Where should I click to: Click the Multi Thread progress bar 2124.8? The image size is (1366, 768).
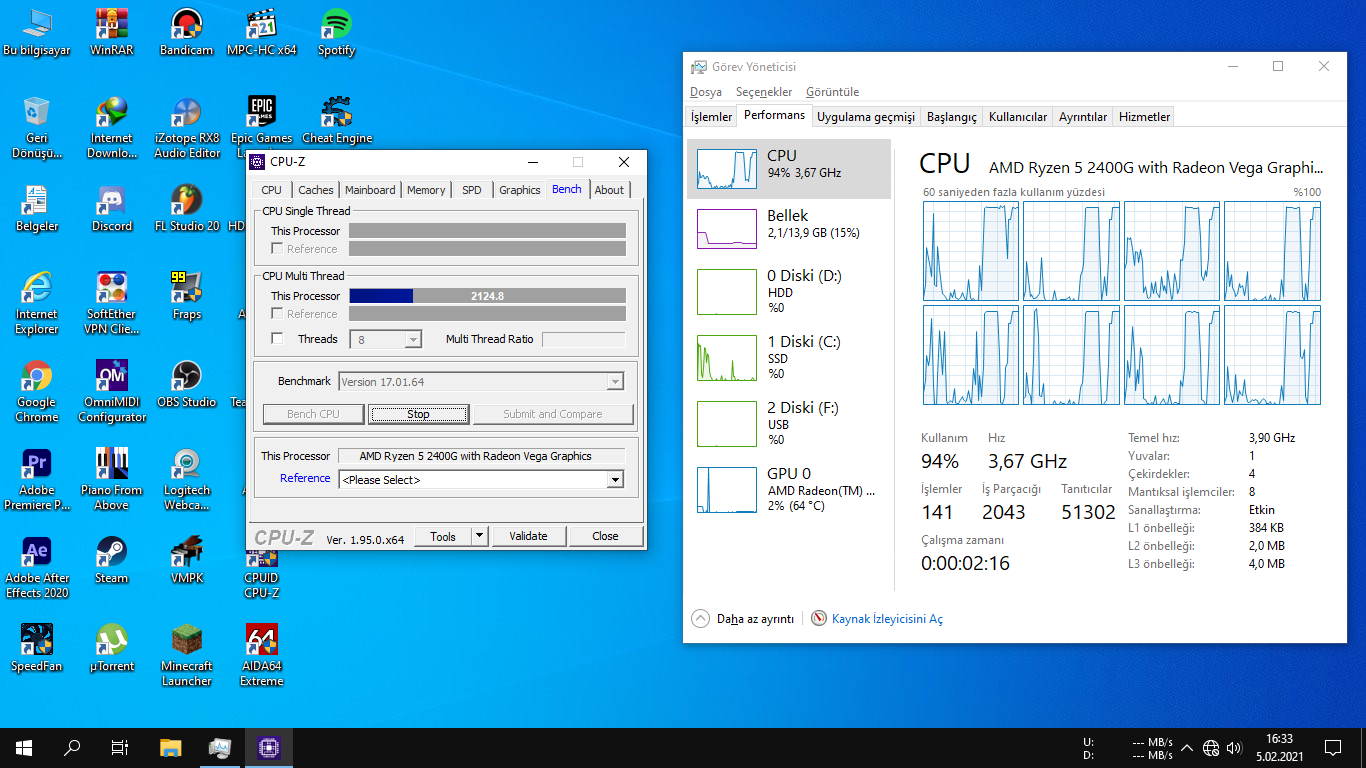tap(487, 296)
